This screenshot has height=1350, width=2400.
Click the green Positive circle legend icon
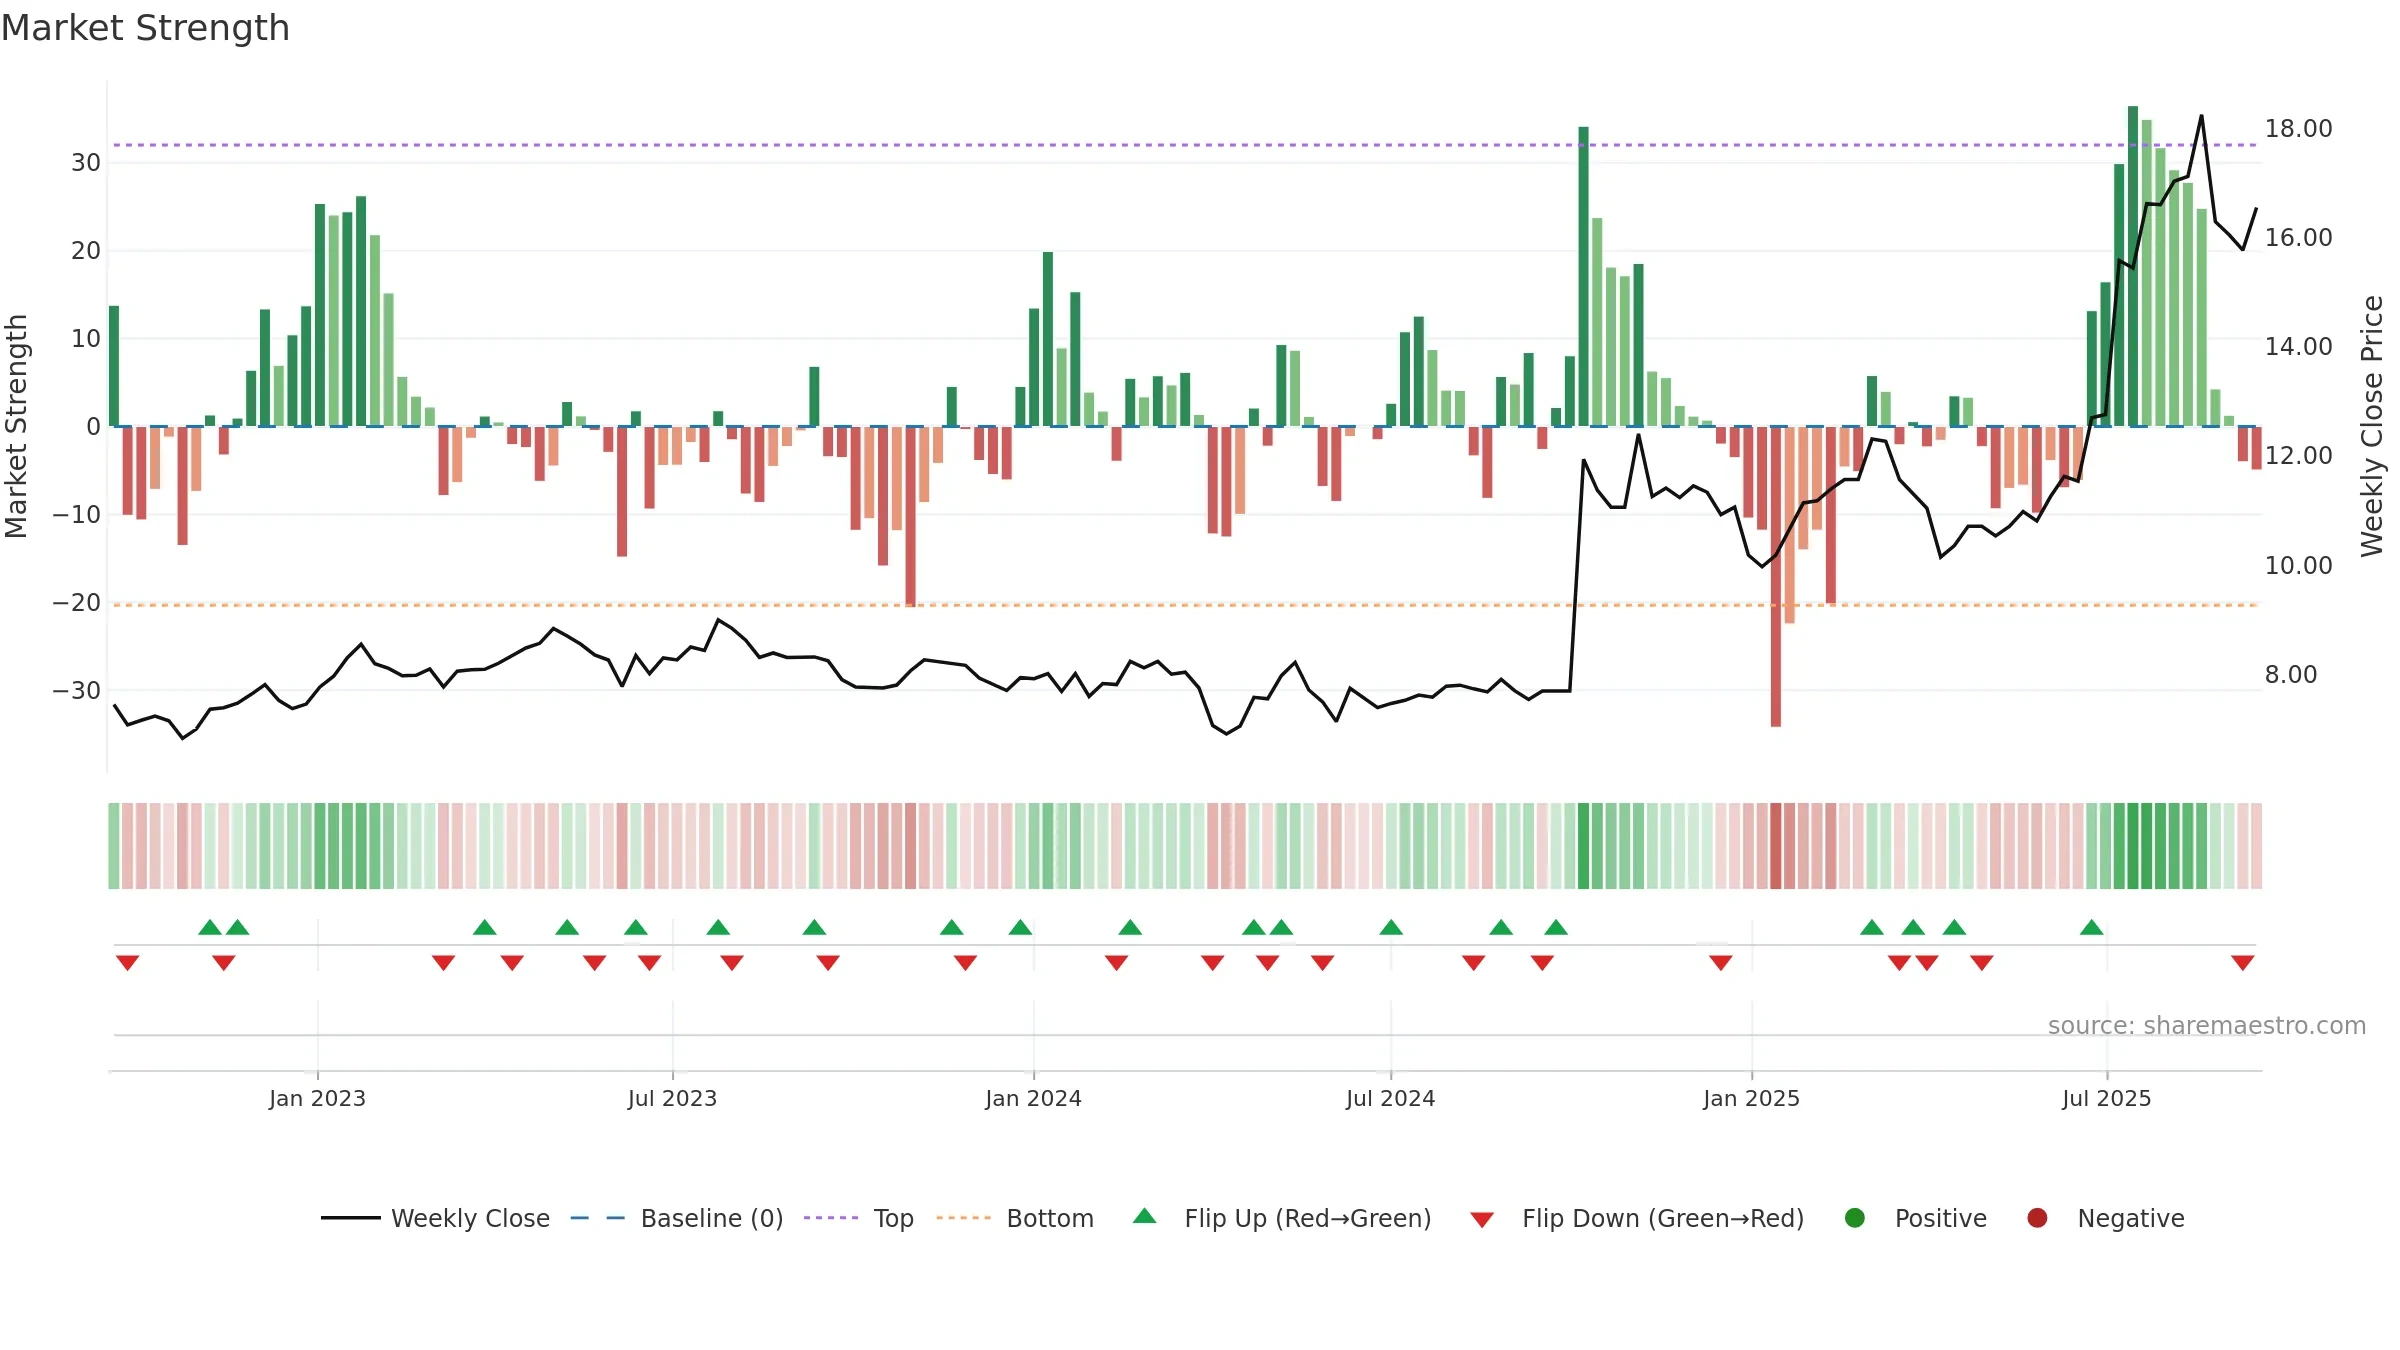[1855, 1218]
